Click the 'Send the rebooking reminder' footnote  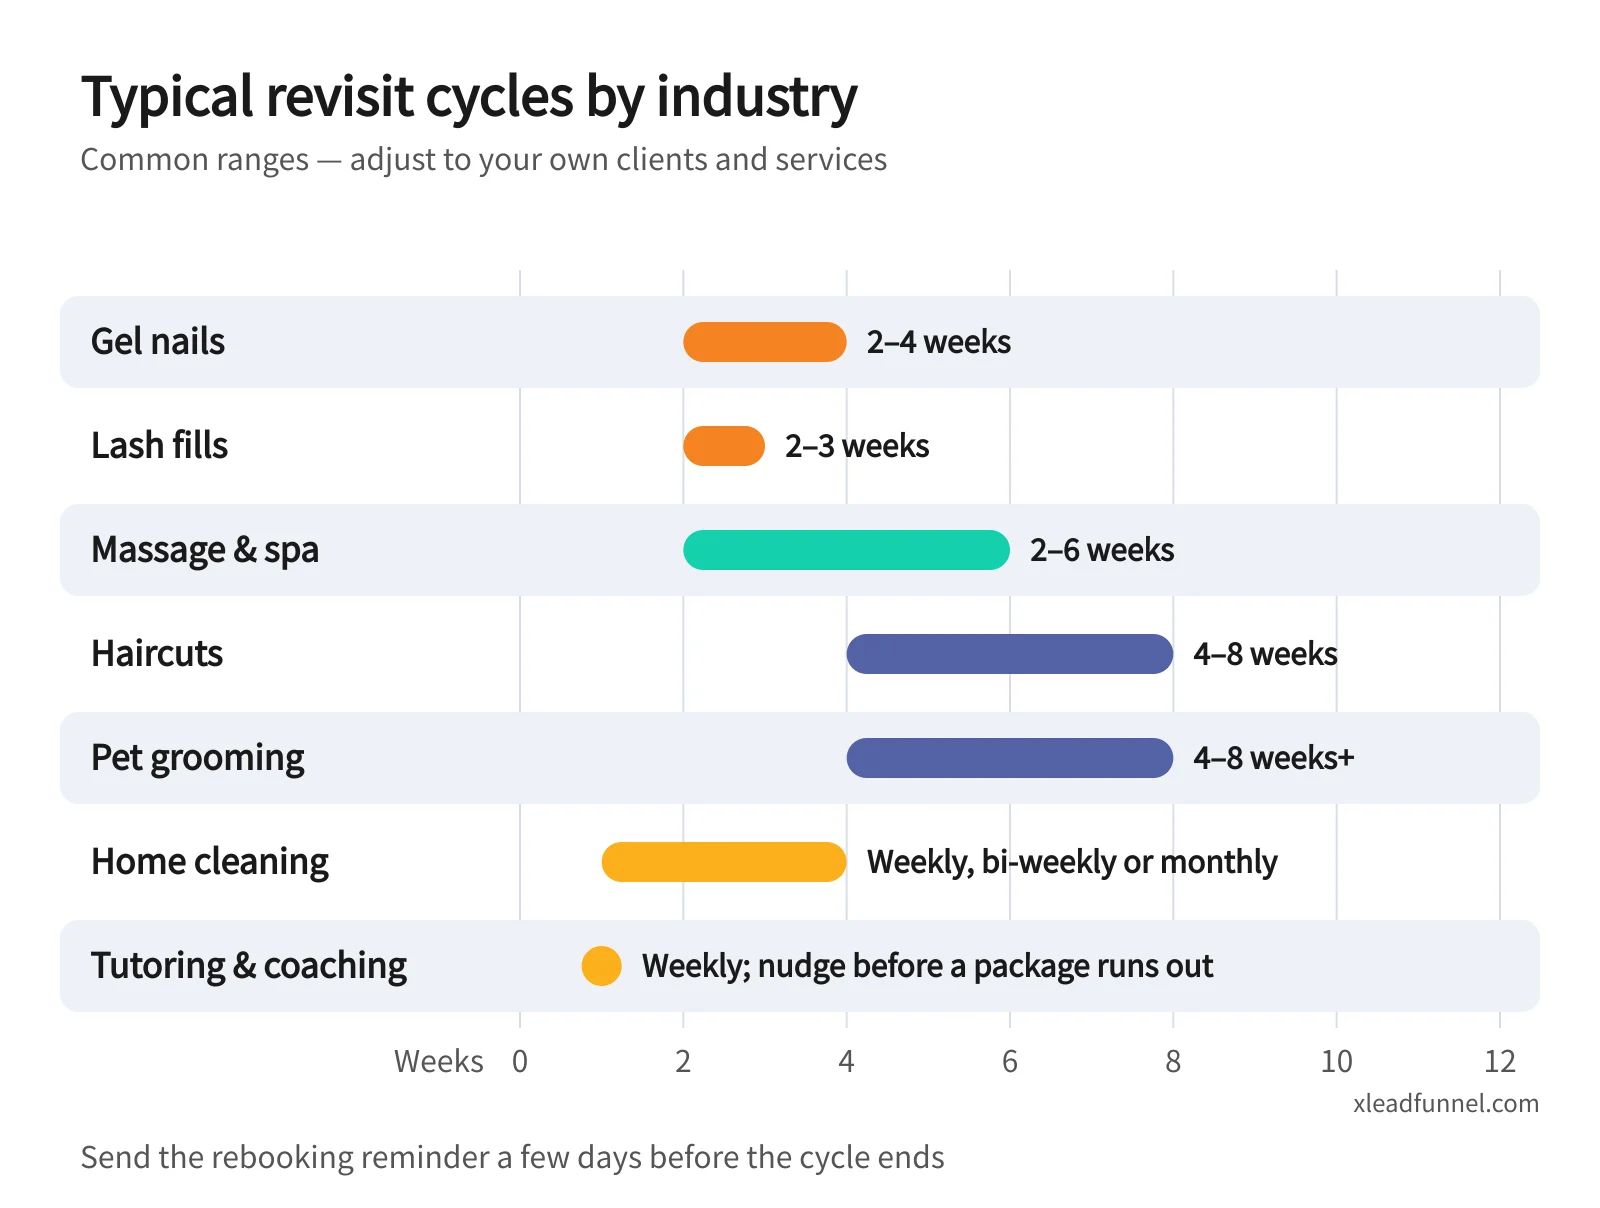point(512,1157)
